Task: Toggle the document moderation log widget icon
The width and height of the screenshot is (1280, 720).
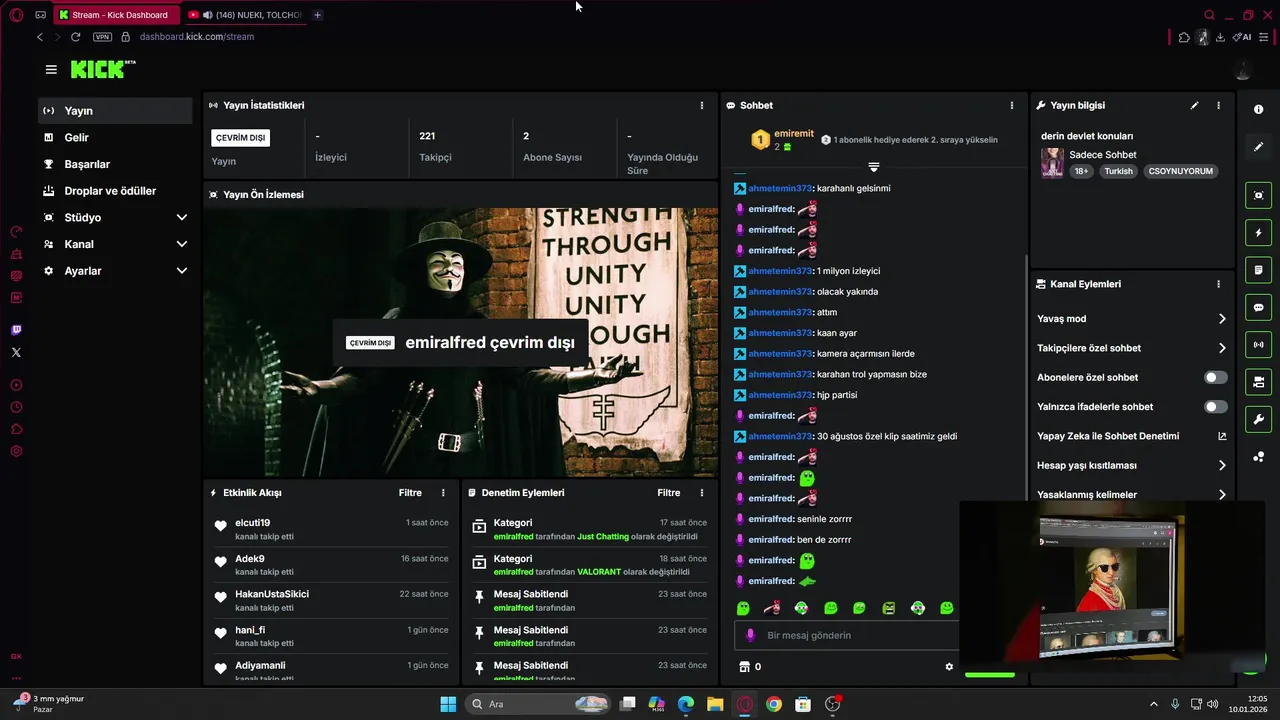Action: pyautogui.click(x=1258, y=270)
